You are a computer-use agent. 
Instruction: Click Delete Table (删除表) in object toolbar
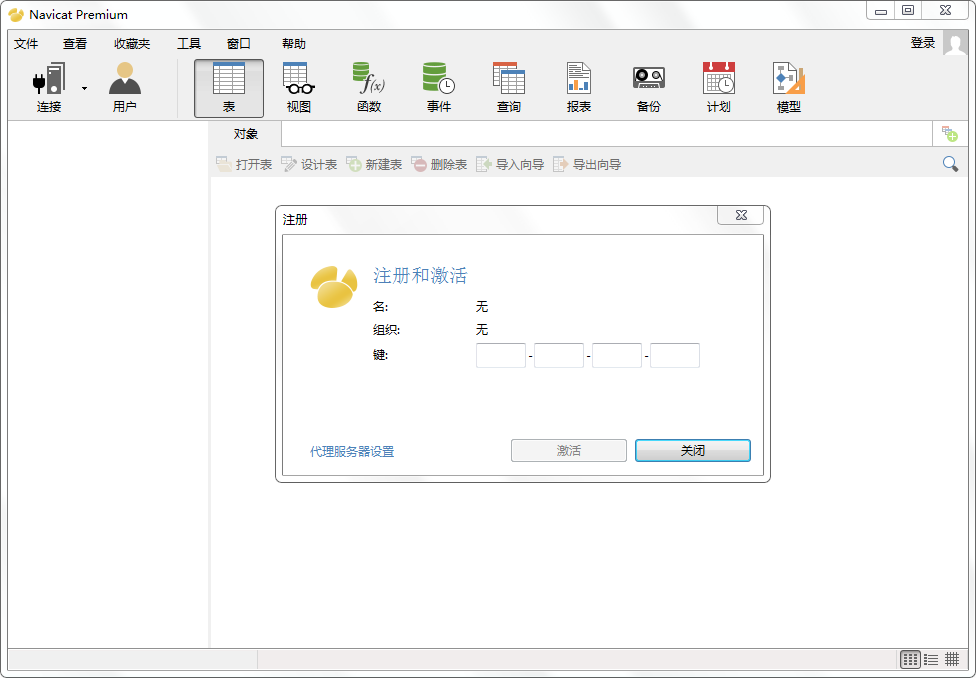pos(439,164)
